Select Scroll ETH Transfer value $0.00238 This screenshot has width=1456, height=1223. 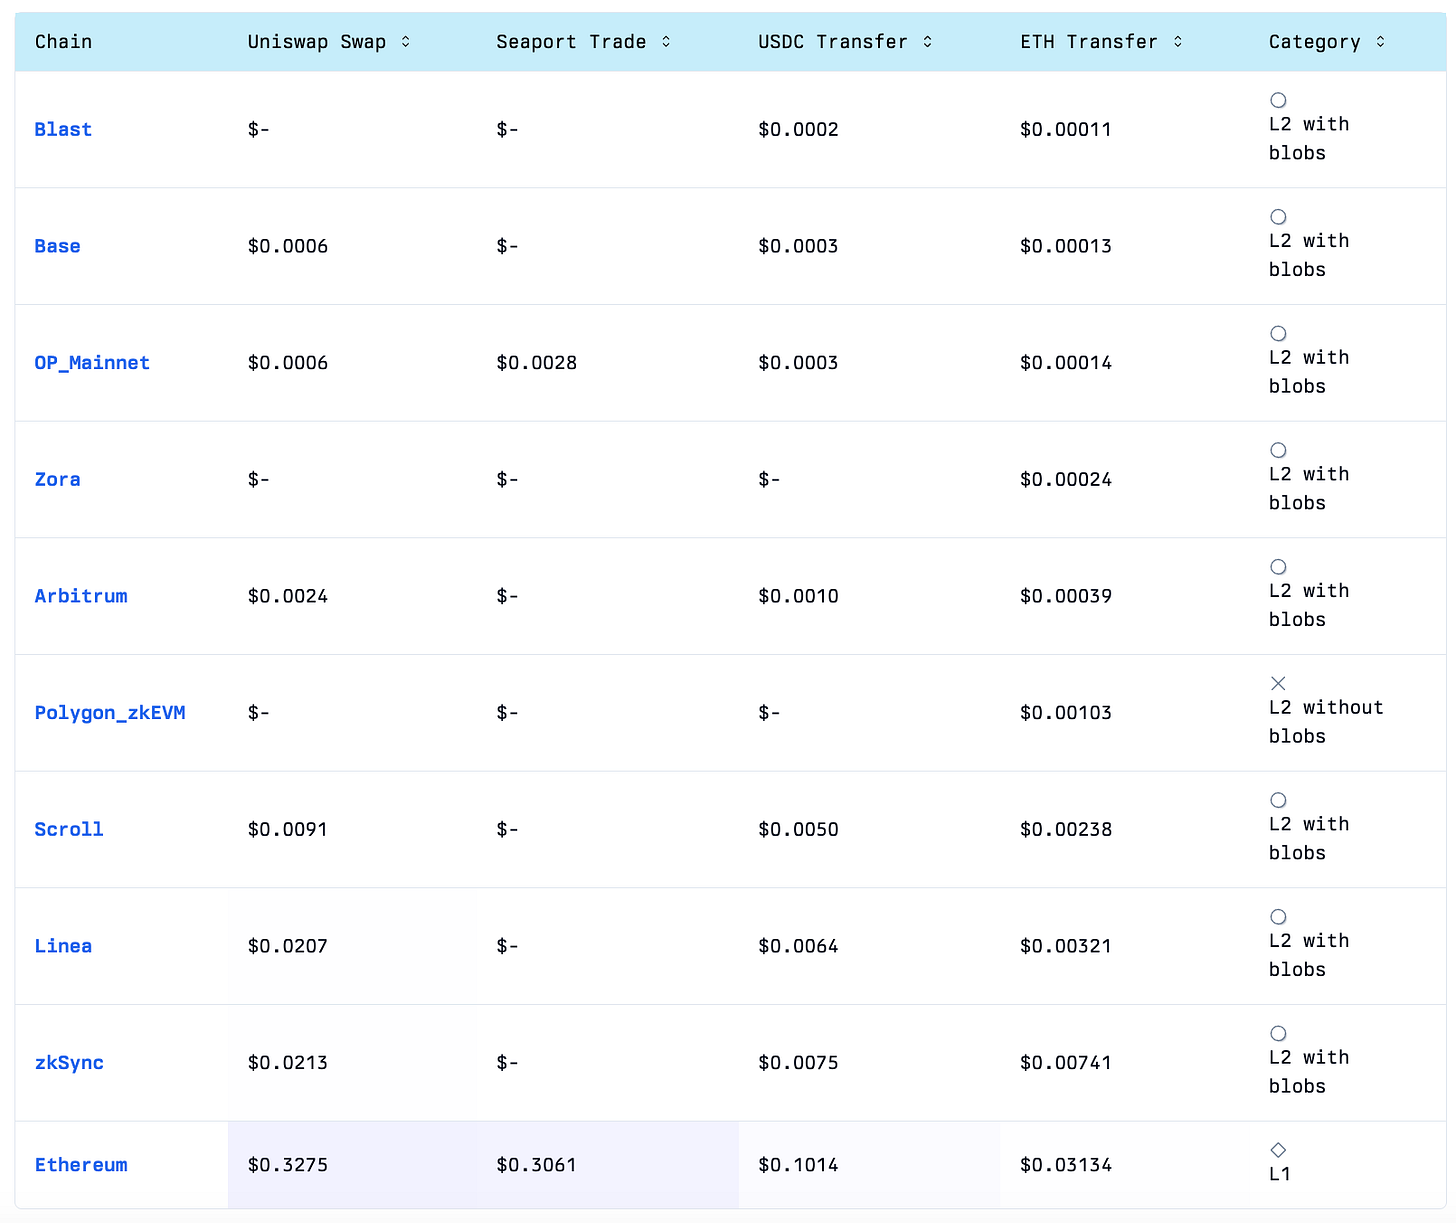coord(1066,829)
